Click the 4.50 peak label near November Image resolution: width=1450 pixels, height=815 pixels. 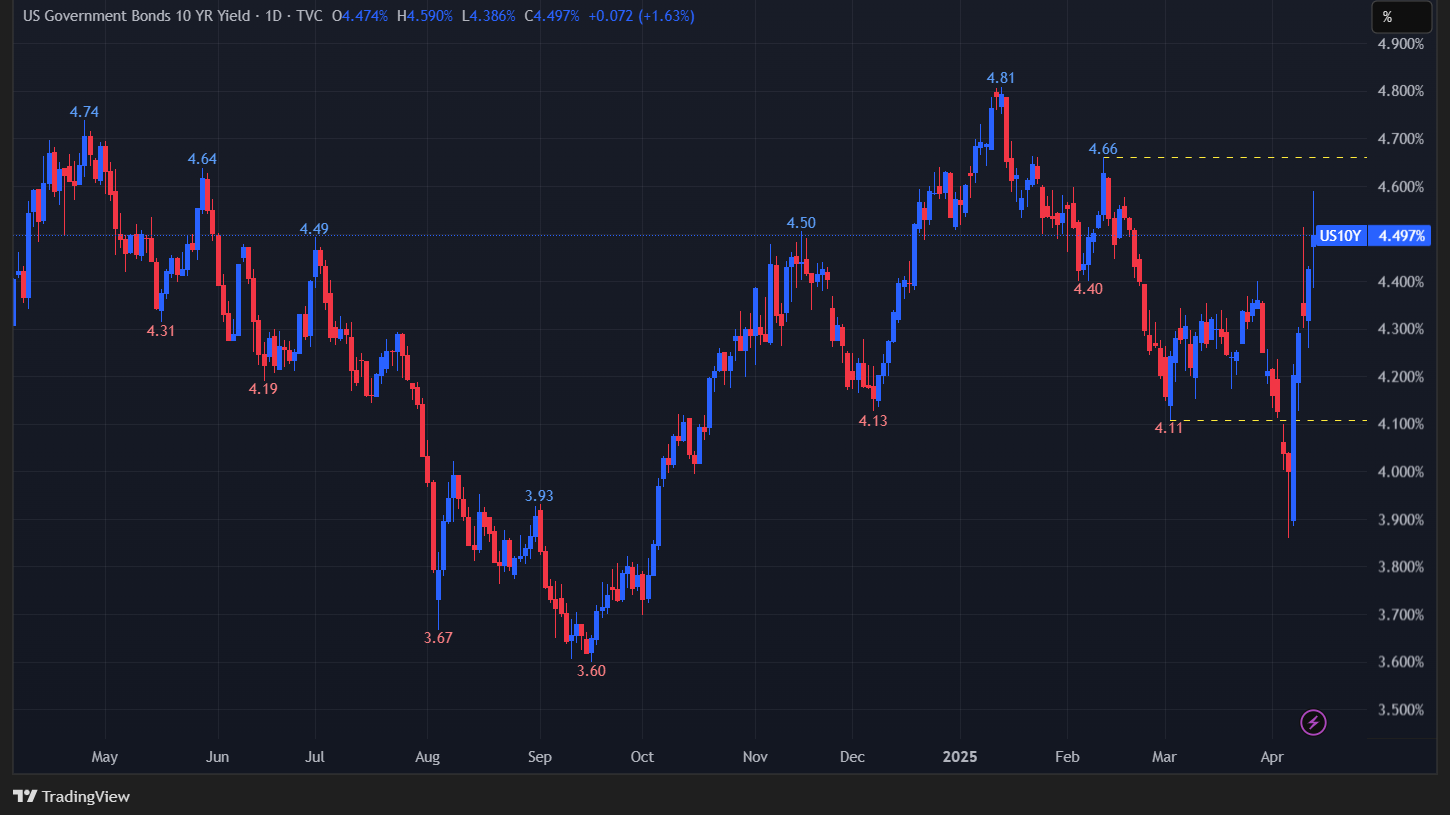[801, 223]
